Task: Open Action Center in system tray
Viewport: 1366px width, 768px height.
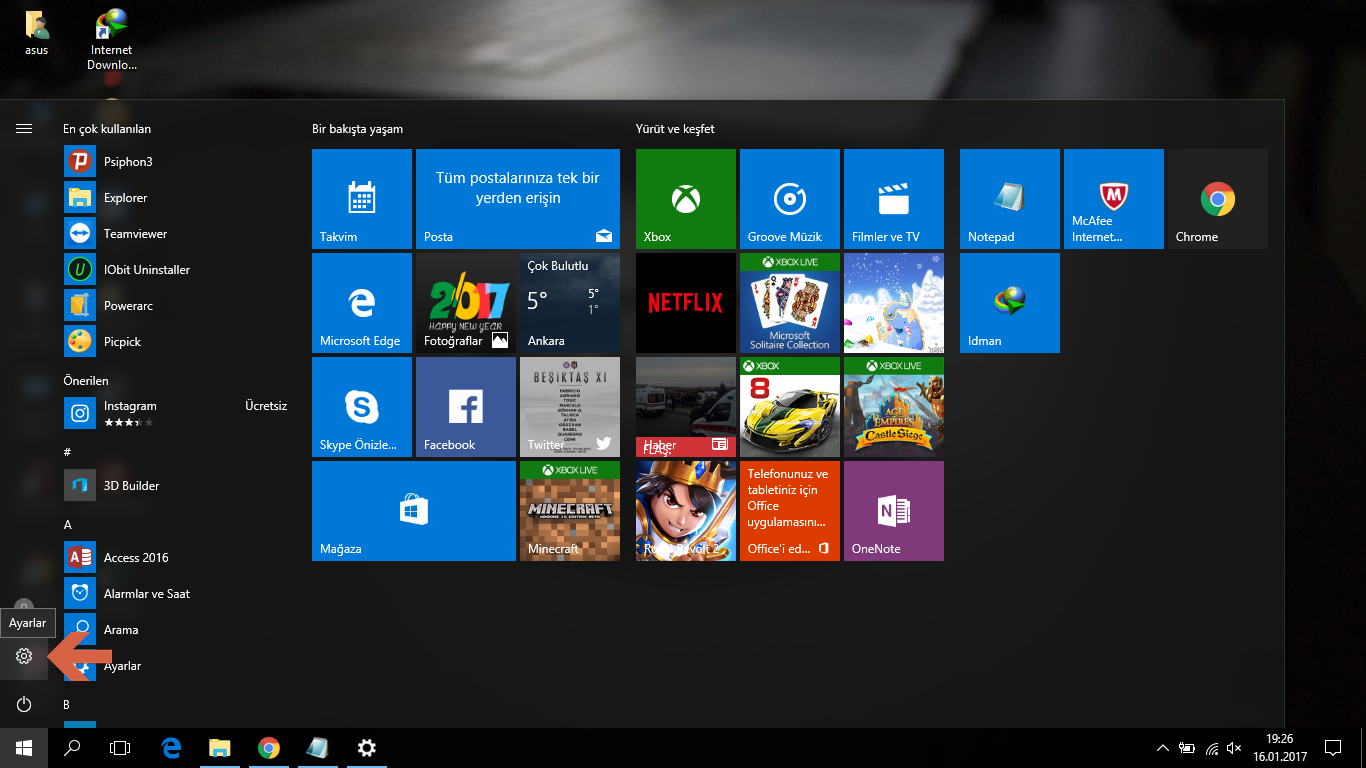Action: click(1334, 748)
